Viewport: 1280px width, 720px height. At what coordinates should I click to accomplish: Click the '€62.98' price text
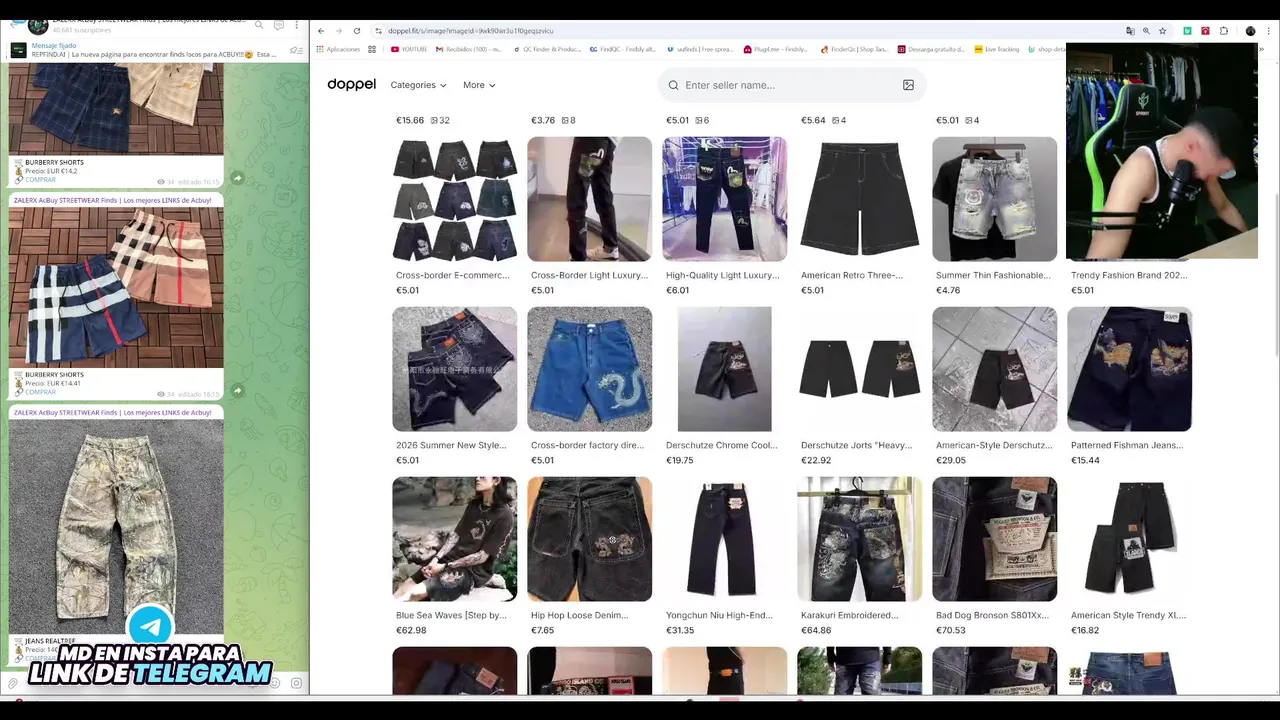tap(411, 631)
